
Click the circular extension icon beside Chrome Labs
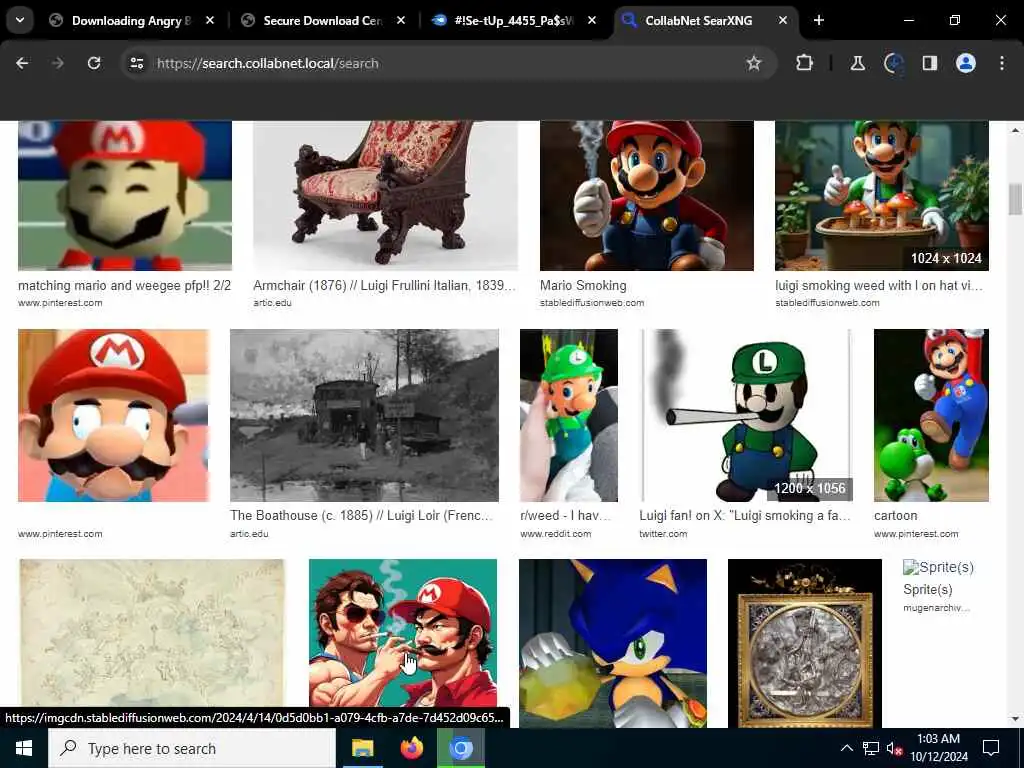pyautogui.click(x=893, y=63)
